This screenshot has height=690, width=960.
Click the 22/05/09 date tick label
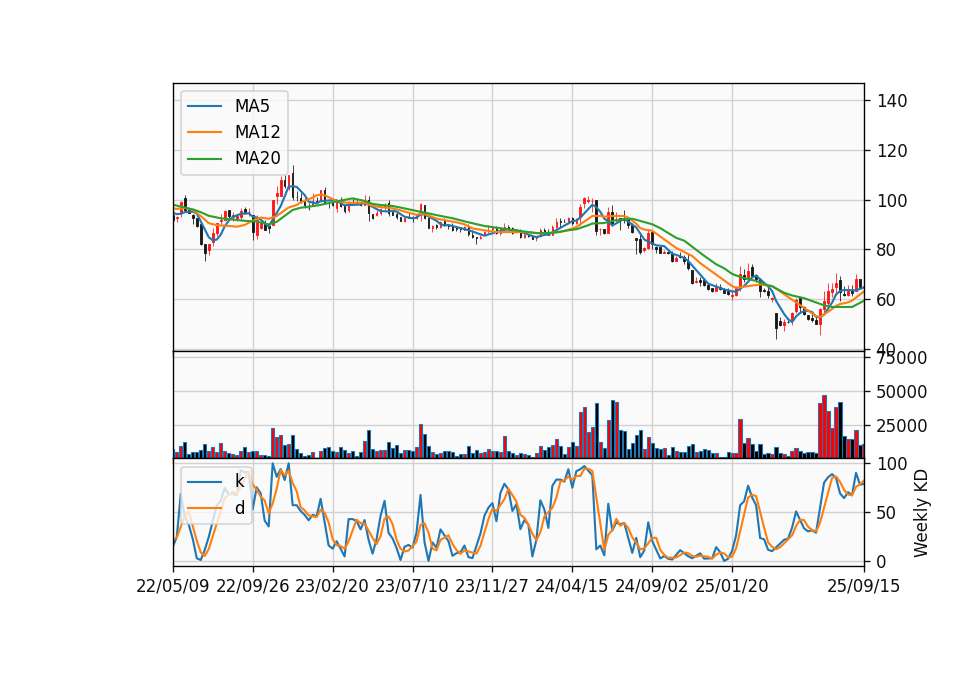pyautogui.click(x=173, y=586)
